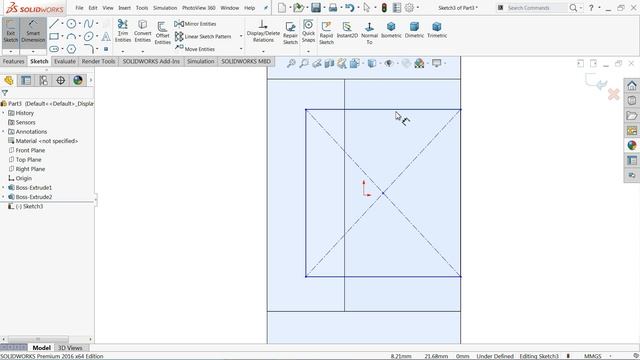Open the PropertyManager tab
Viewport: 640px width, 360px height.
pyautogui.click(x=26, y=80)
